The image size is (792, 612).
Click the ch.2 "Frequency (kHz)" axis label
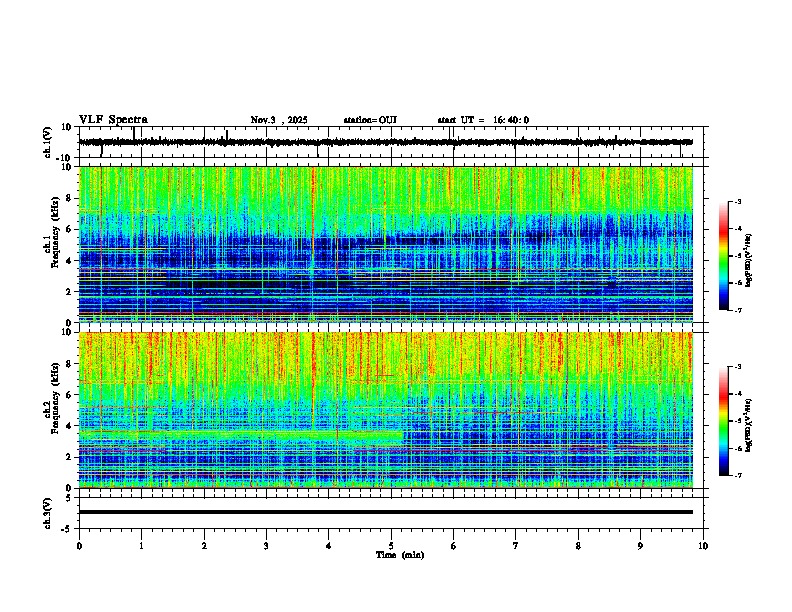pyautogui.click(x=55, y=397)
